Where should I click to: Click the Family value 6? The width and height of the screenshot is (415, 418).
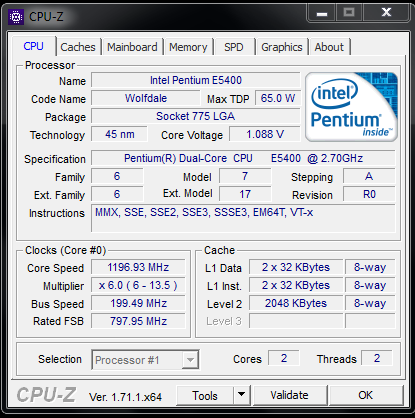[x=117, y=176]
